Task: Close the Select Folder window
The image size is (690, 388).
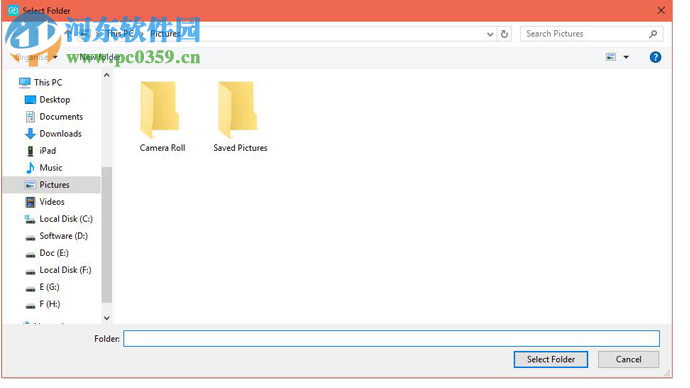Action: tap(661, 11)
